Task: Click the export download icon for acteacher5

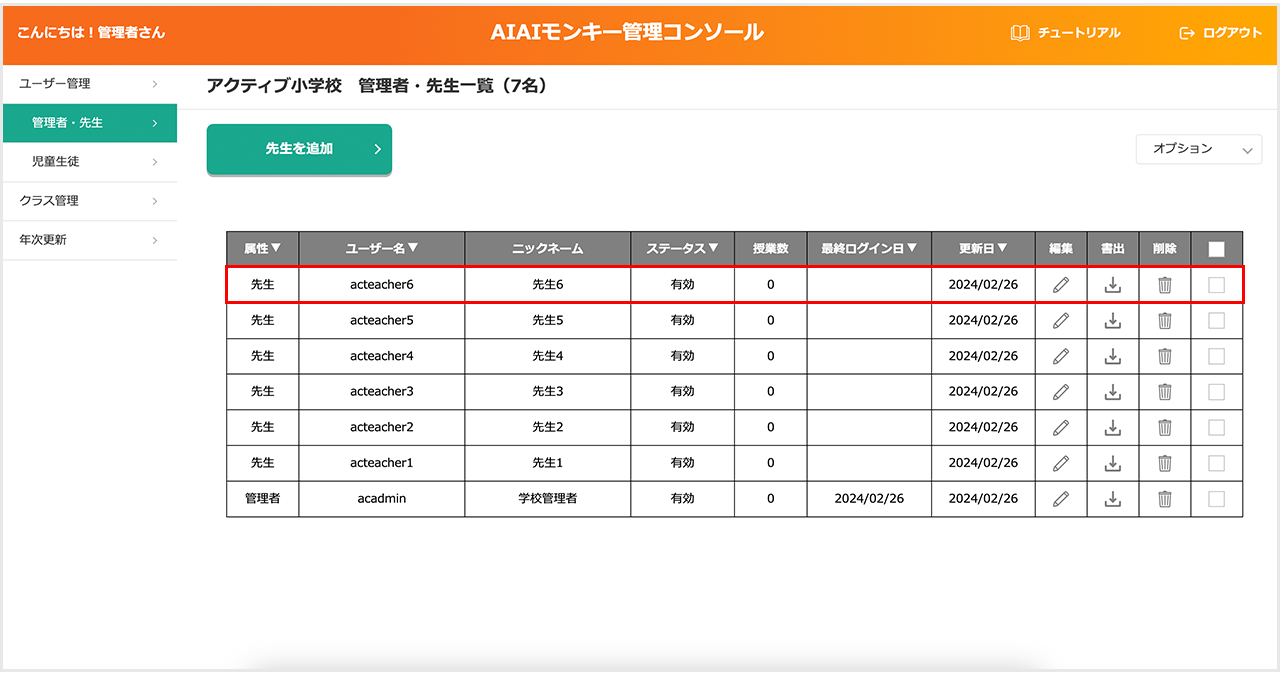Action: (x=1113, y=321)
